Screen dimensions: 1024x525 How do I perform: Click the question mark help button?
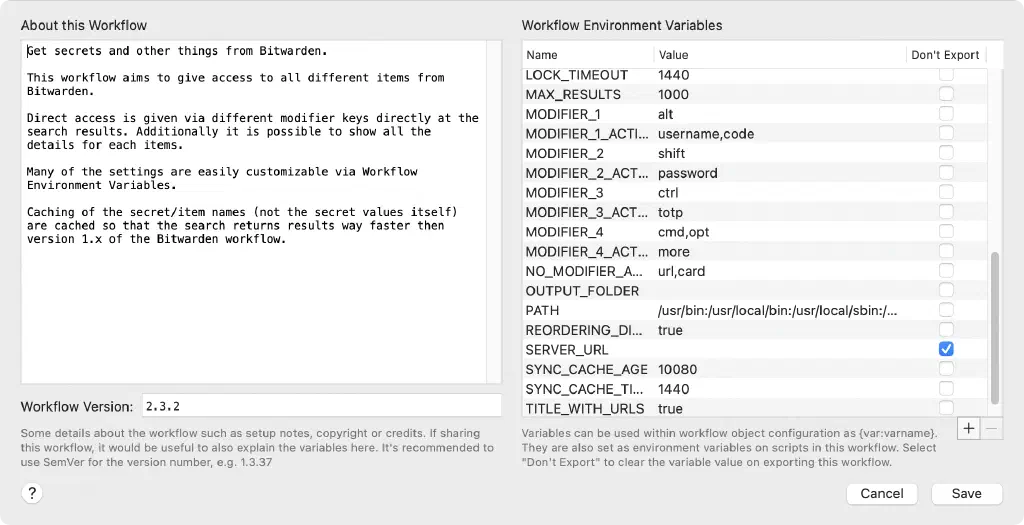(x=32, y=493)
